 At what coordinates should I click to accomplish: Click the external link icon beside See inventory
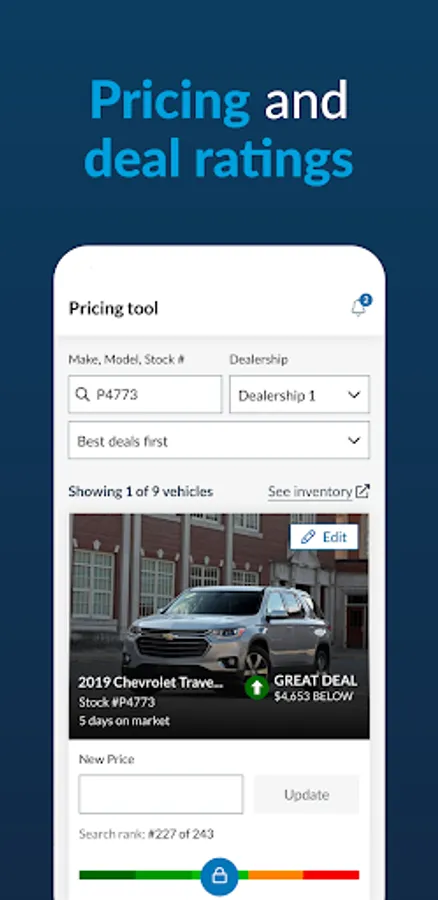coord(362,491)
